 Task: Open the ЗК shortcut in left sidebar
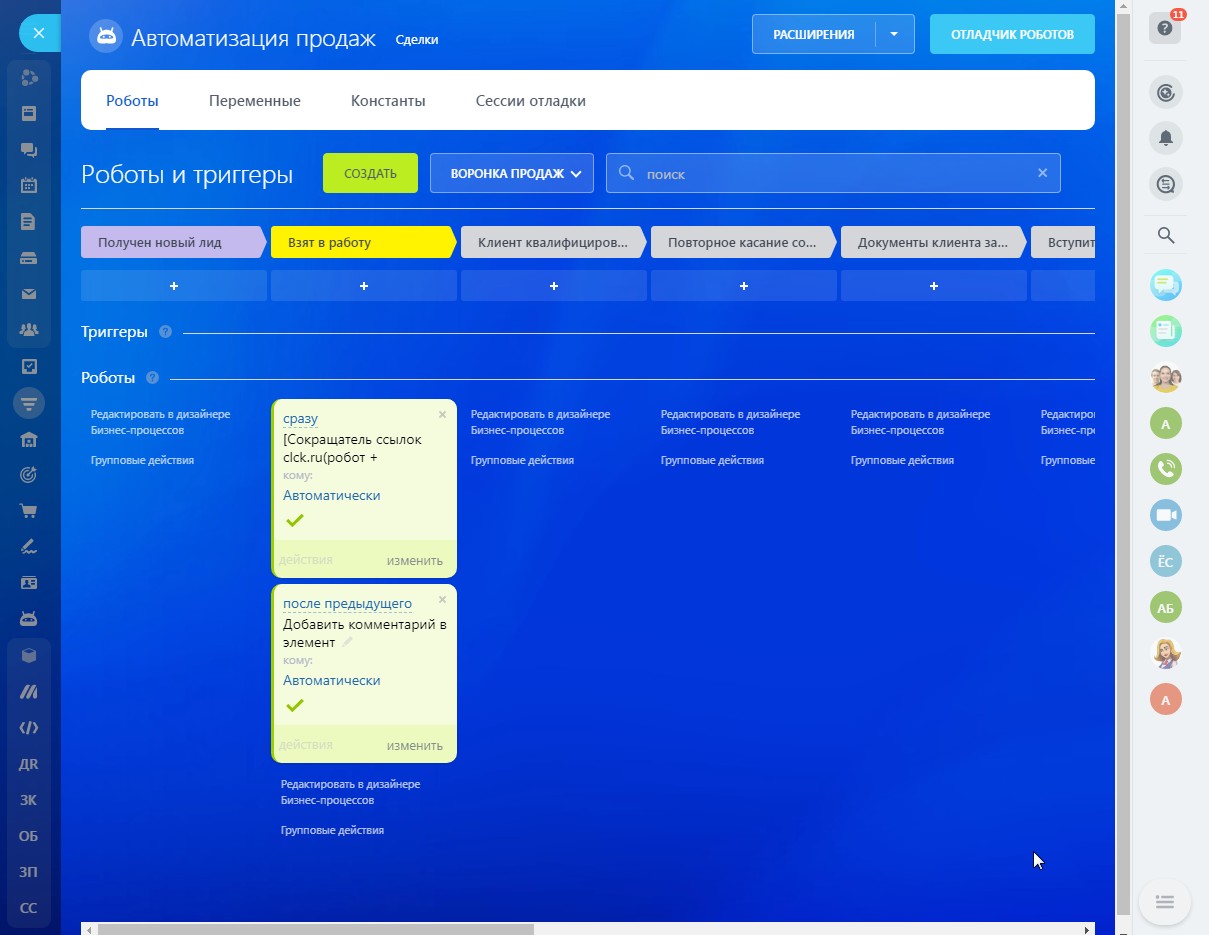pyautogui.click(x=29, y=800)
